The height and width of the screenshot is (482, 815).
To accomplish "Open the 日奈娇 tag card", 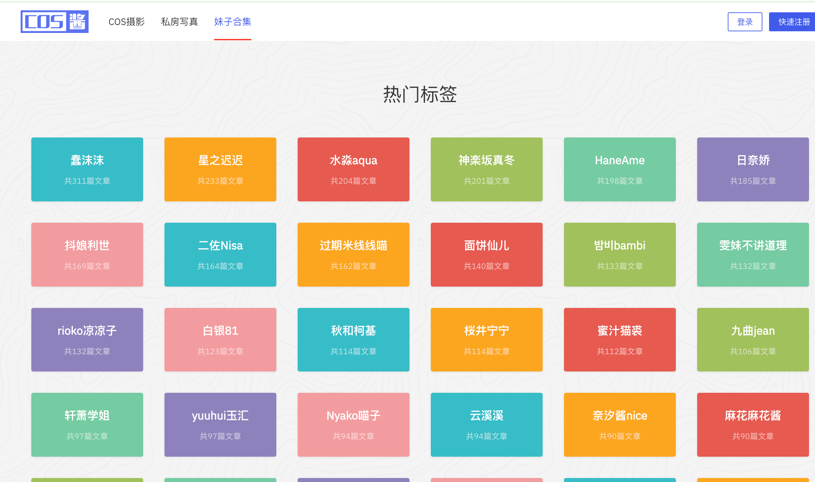I will pyautogui.click(x=752, y=169).
